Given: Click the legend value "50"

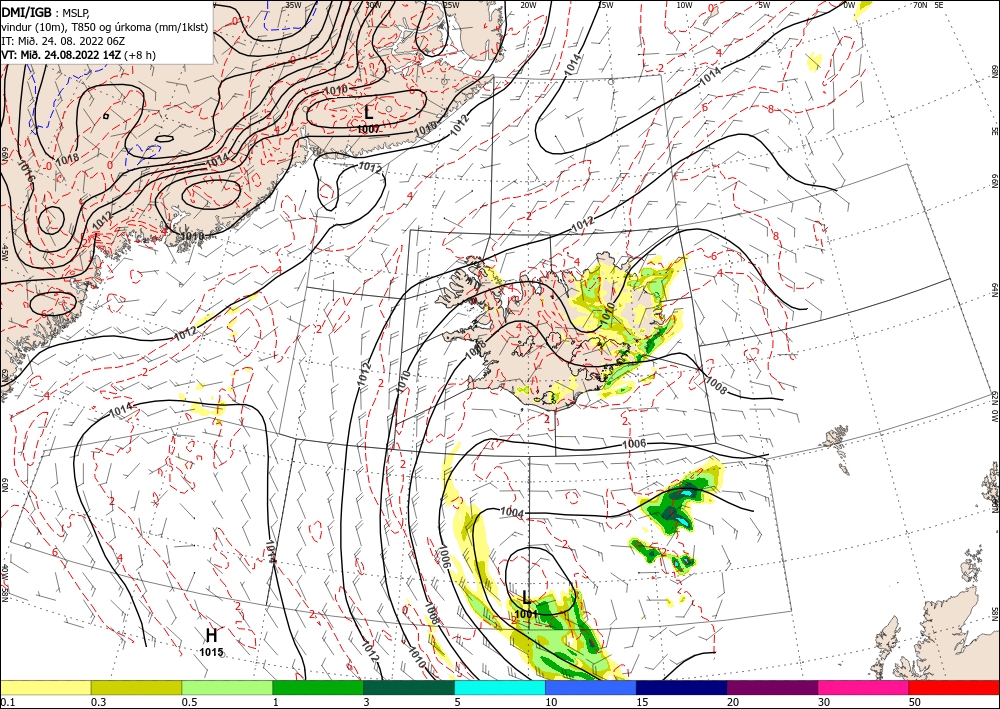Looking at the screenshot, I should point(915,702).
